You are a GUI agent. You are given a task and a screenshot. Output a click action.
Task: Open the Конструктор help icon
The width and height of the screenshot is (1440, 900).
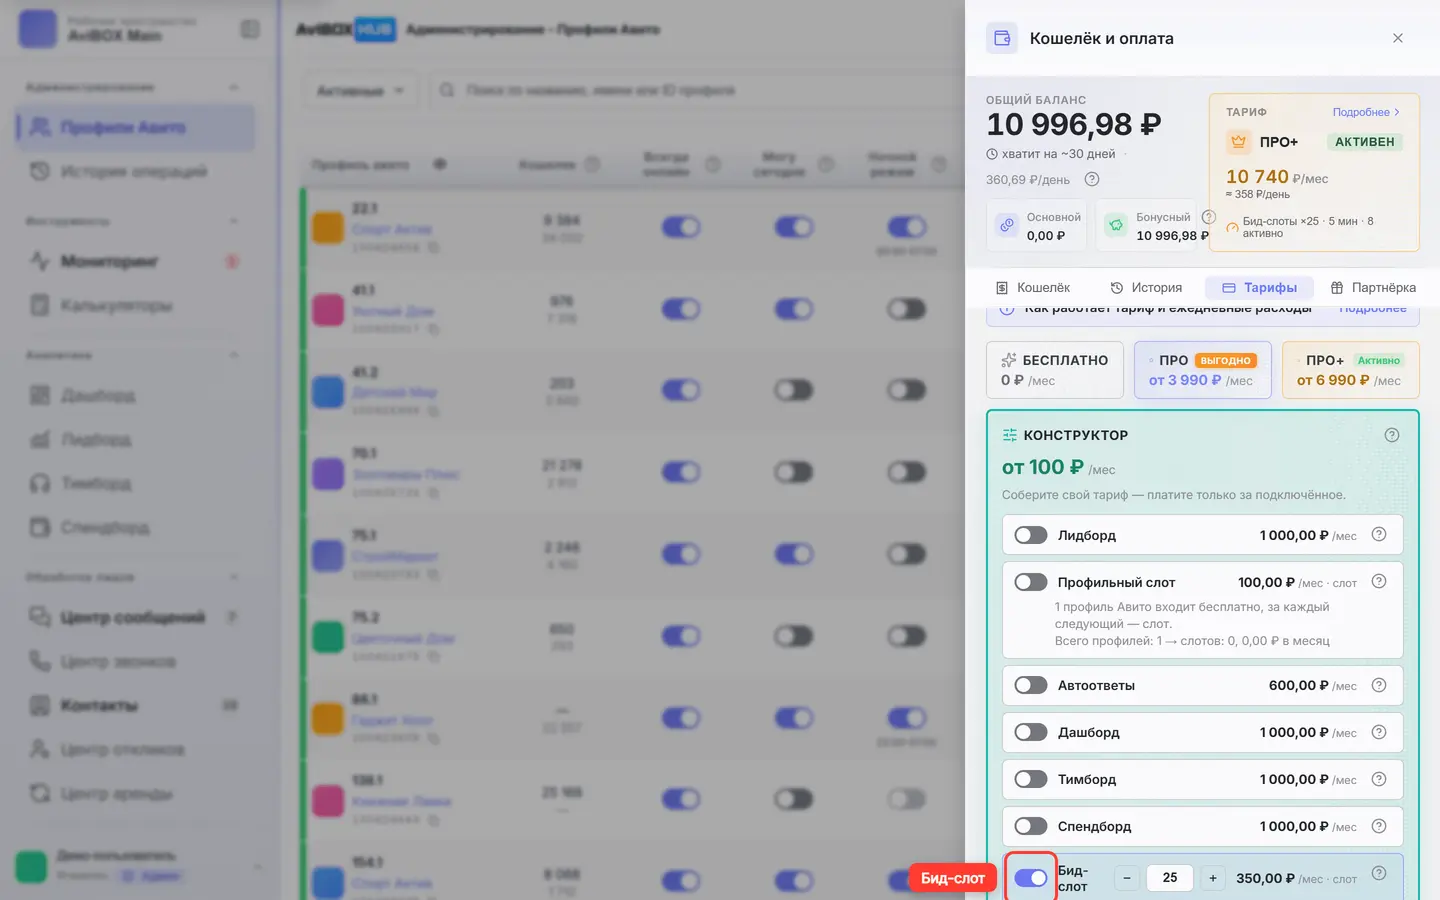1392,435
